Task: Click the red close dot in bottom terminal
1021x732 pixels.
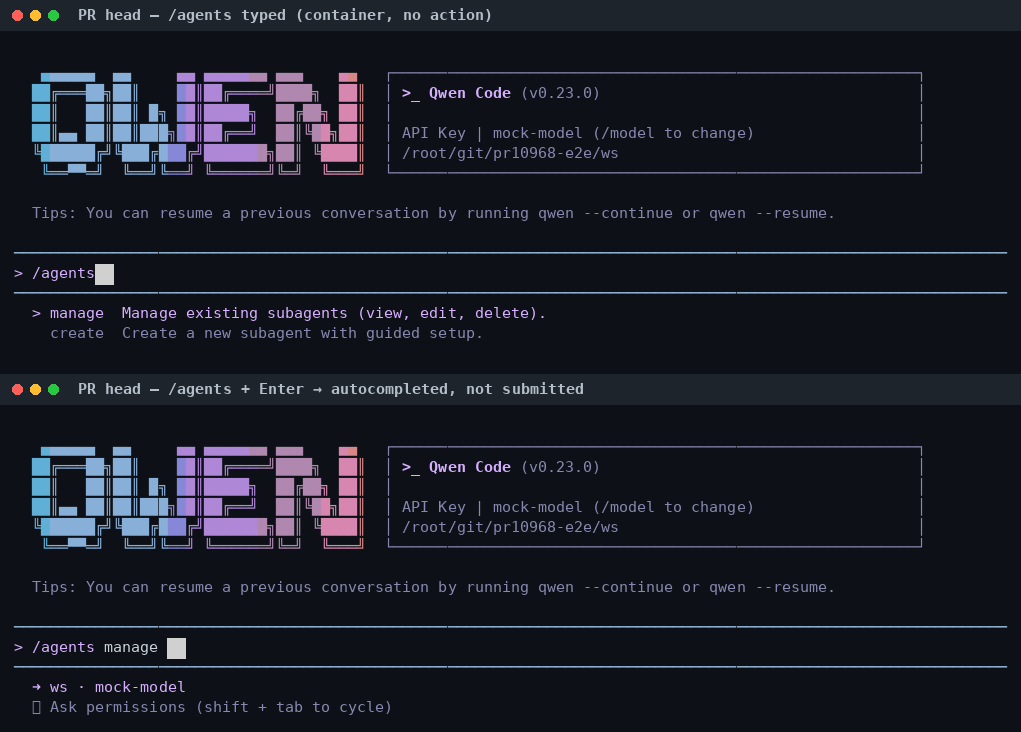Action: coord(18,389)
